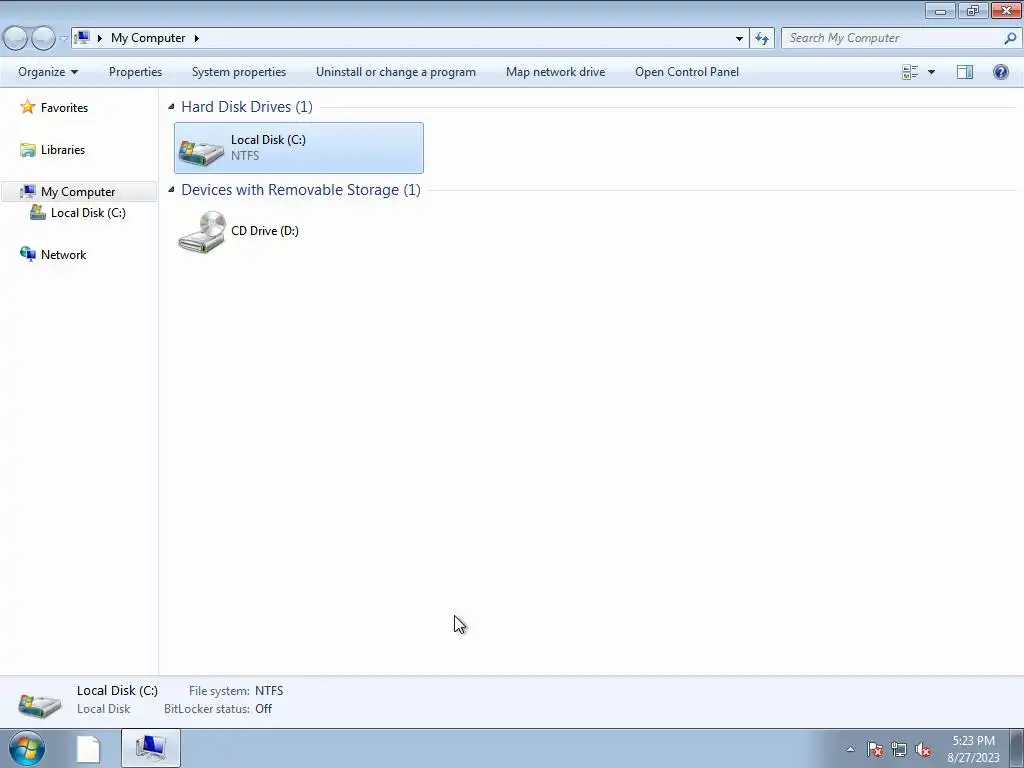The width and height of the screenshot is (1024, 768).
Task: Click the Local Disk (C:) sidebar icon
Action: (38, 212)
